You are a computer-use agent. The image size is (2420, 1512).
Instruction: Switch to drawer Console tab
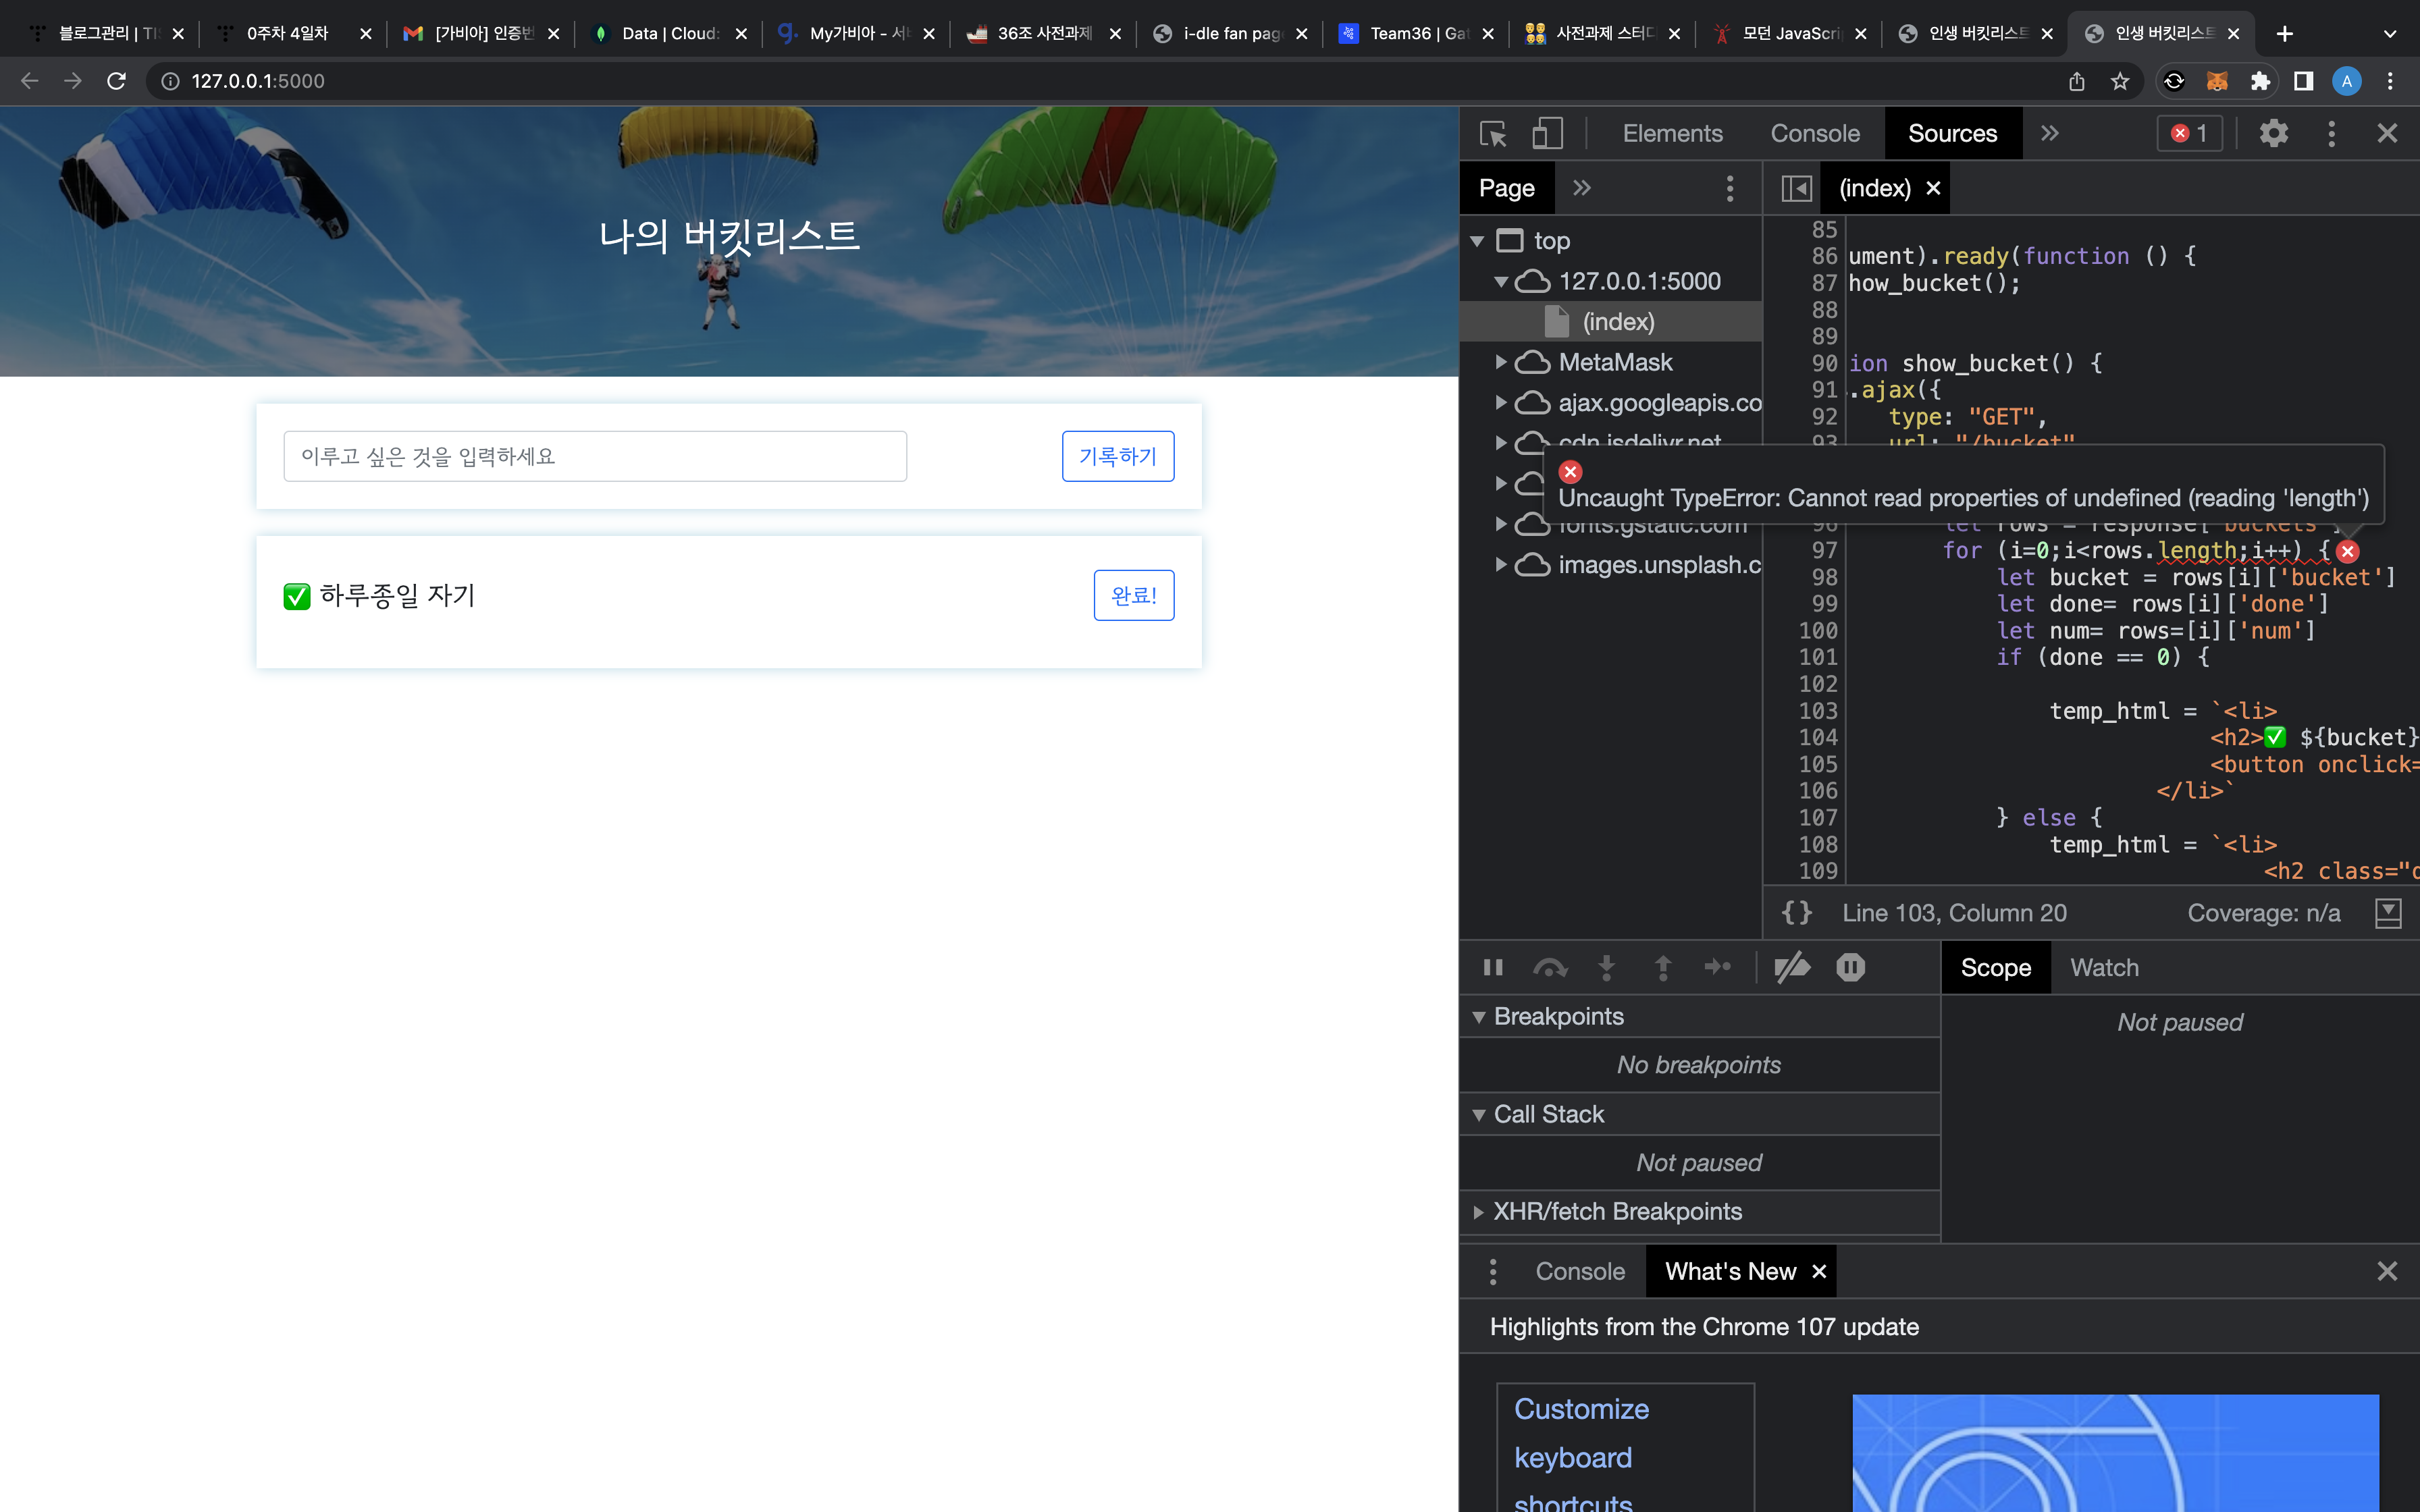point(1580,1271)
